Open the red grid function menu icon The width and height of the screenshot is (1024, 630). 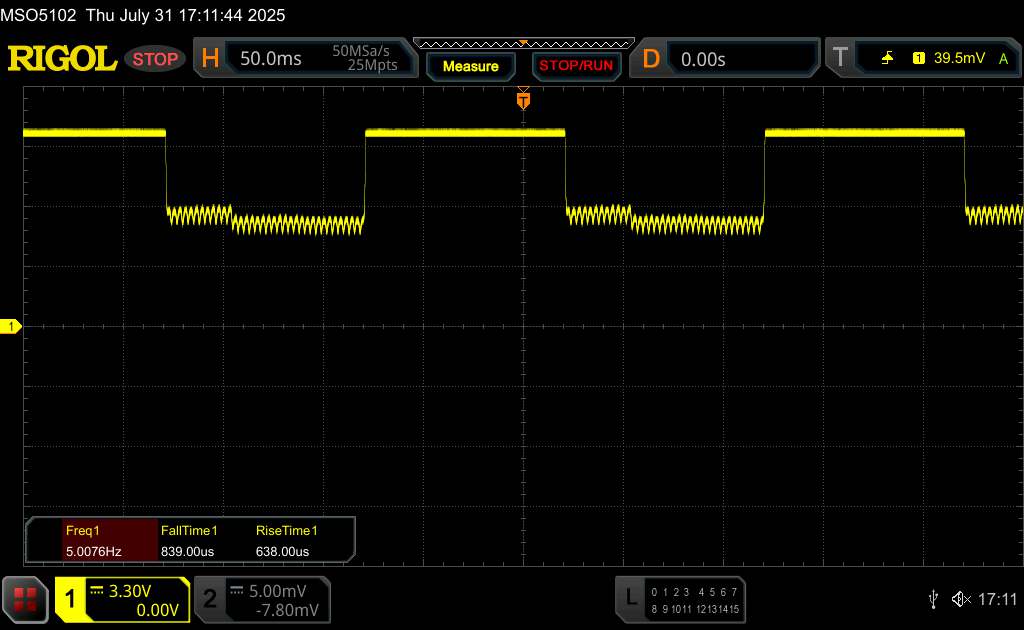point(25,599)
